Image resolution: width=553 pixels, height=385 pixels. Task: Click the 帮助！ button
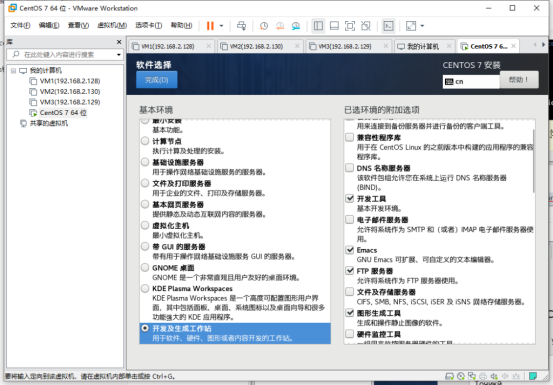[519, 80]
